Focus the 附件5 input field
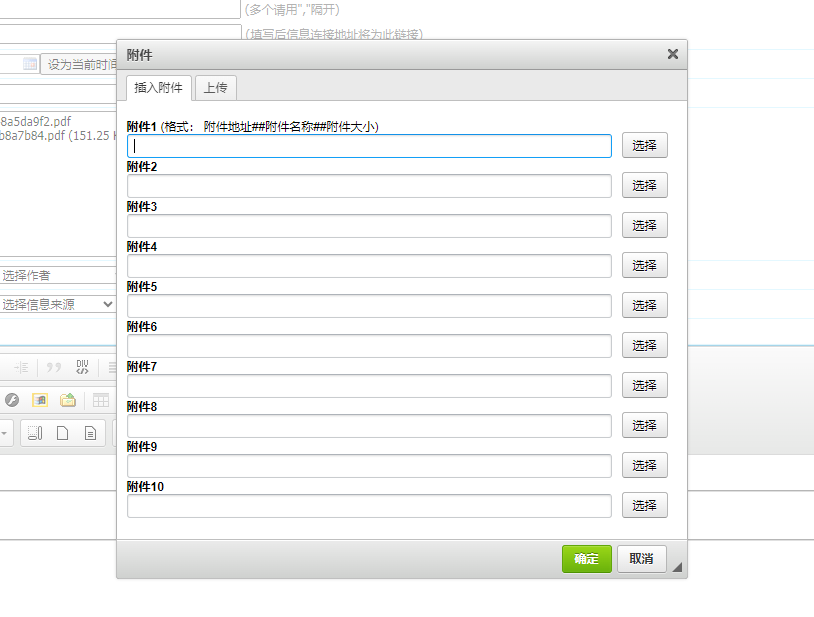Viewport: 814px width, 617px height. click(x=369, y=306)
